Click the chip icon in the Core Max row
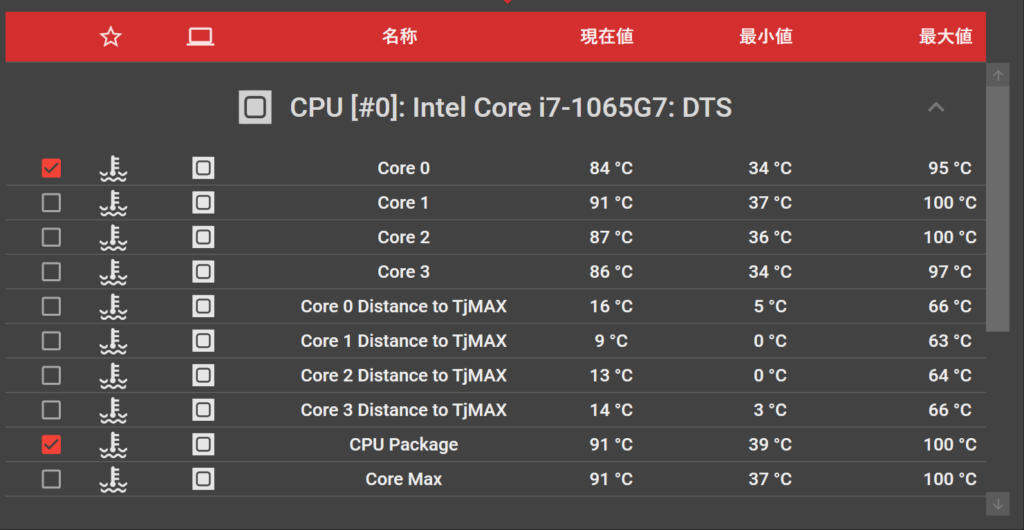This screenshot has height=530, width=1024. tap(203, 479)
